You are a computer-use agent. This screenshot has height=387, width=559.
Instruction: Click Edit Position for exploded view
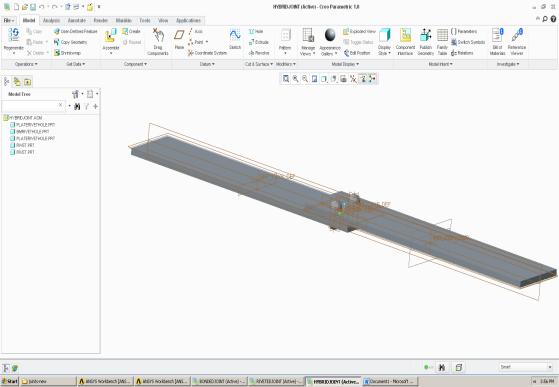pos(357,53)
